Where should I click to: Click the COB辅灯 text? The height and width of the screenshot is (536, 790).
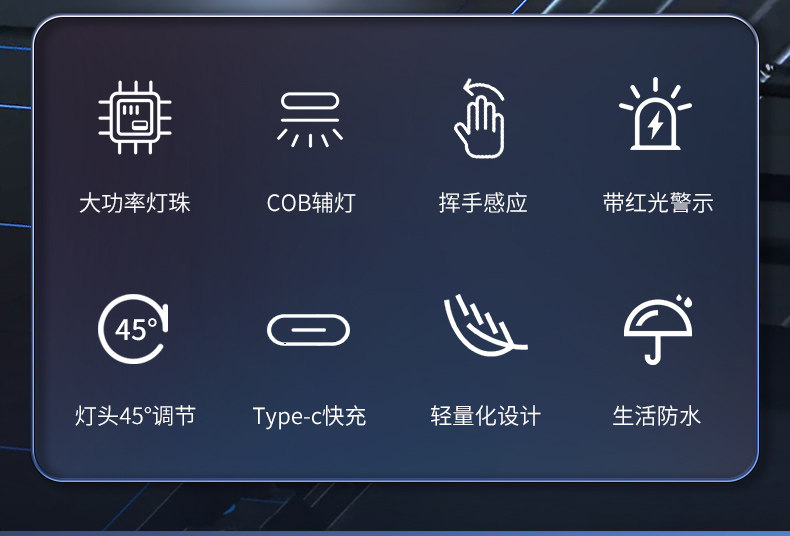click(311, 203)
